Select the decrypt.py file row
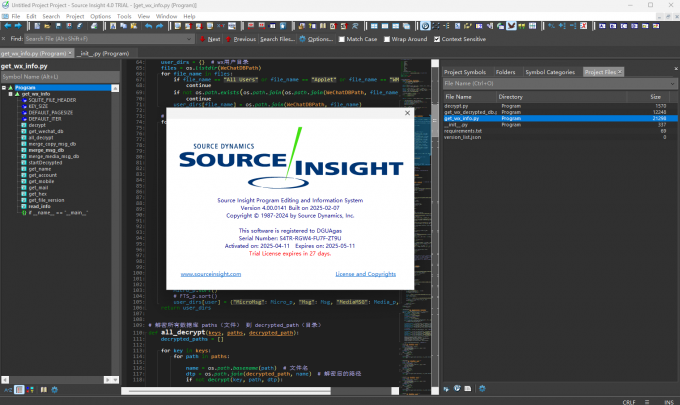Viewport: 680px width, 405px height. point(560,106)
